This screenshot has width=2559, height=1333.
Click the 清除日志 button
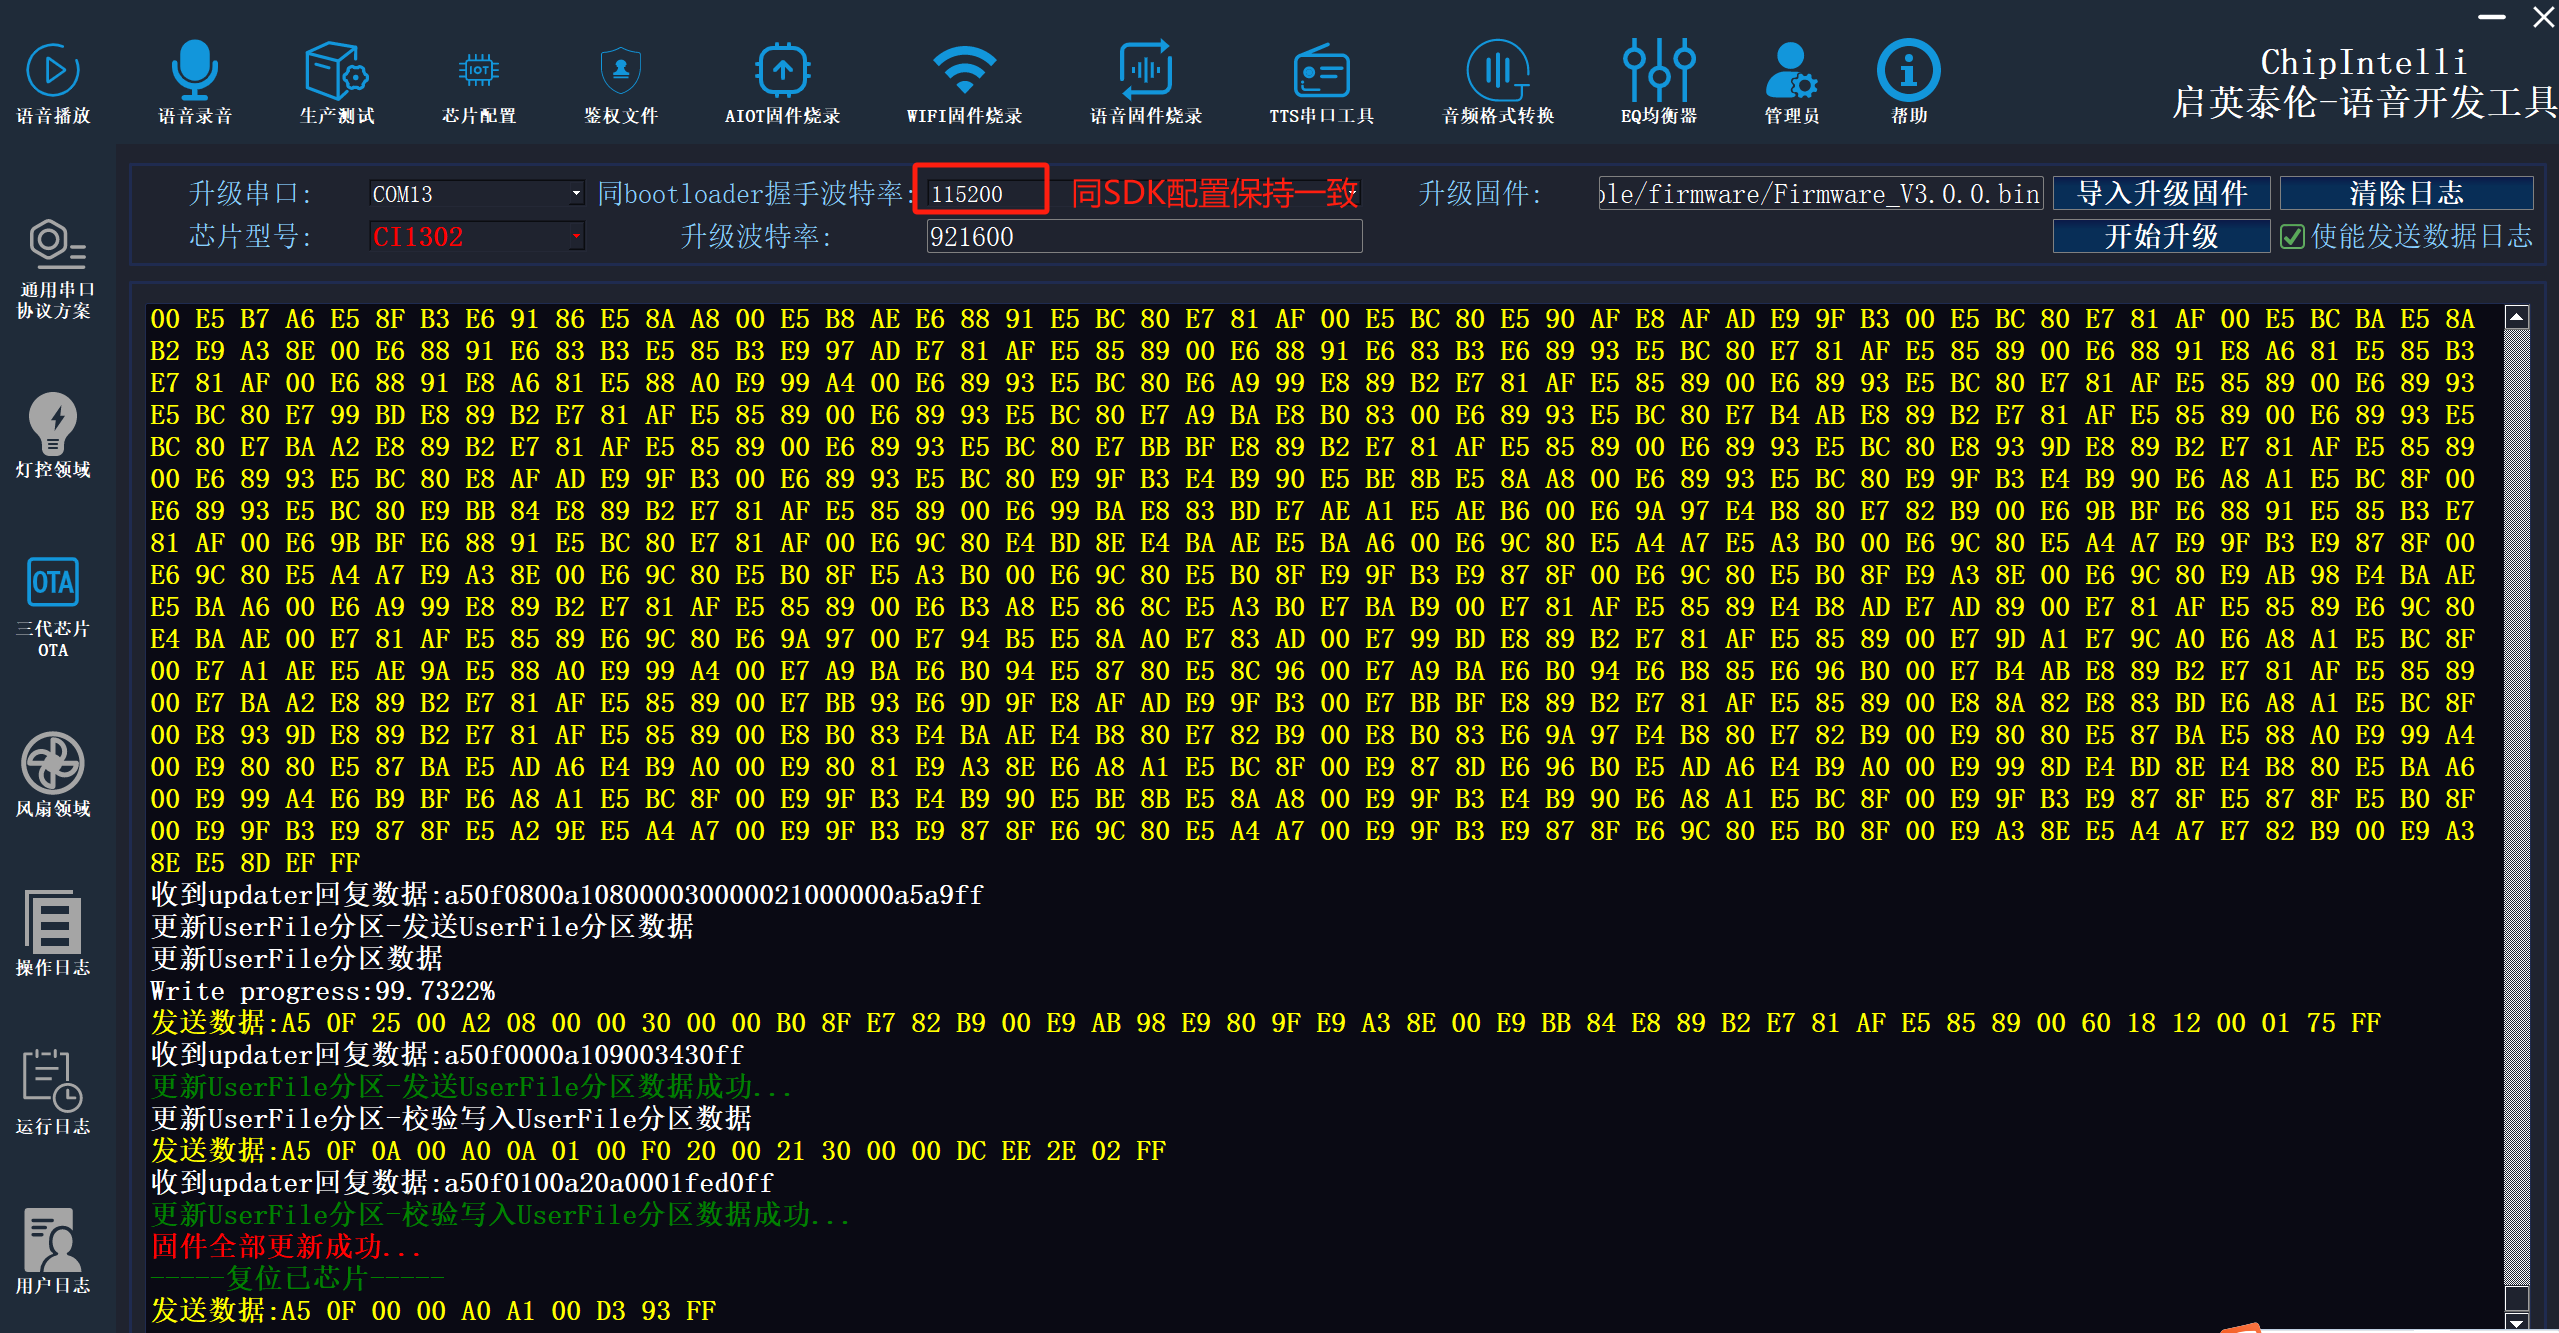2405,193
